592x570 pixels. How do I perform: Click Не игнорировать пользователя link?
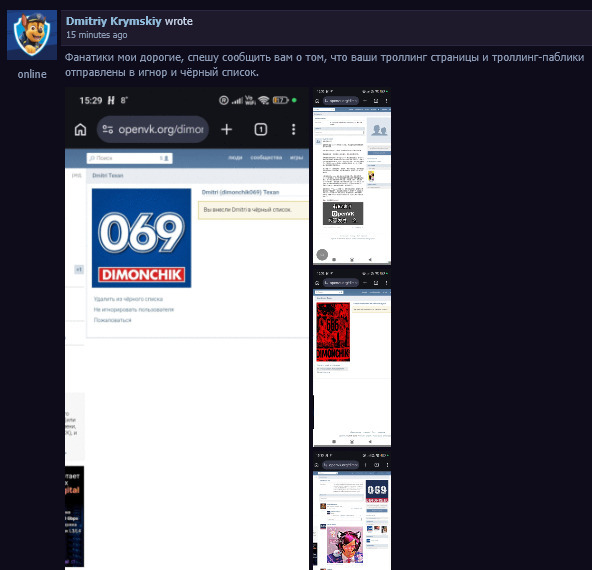134,310
